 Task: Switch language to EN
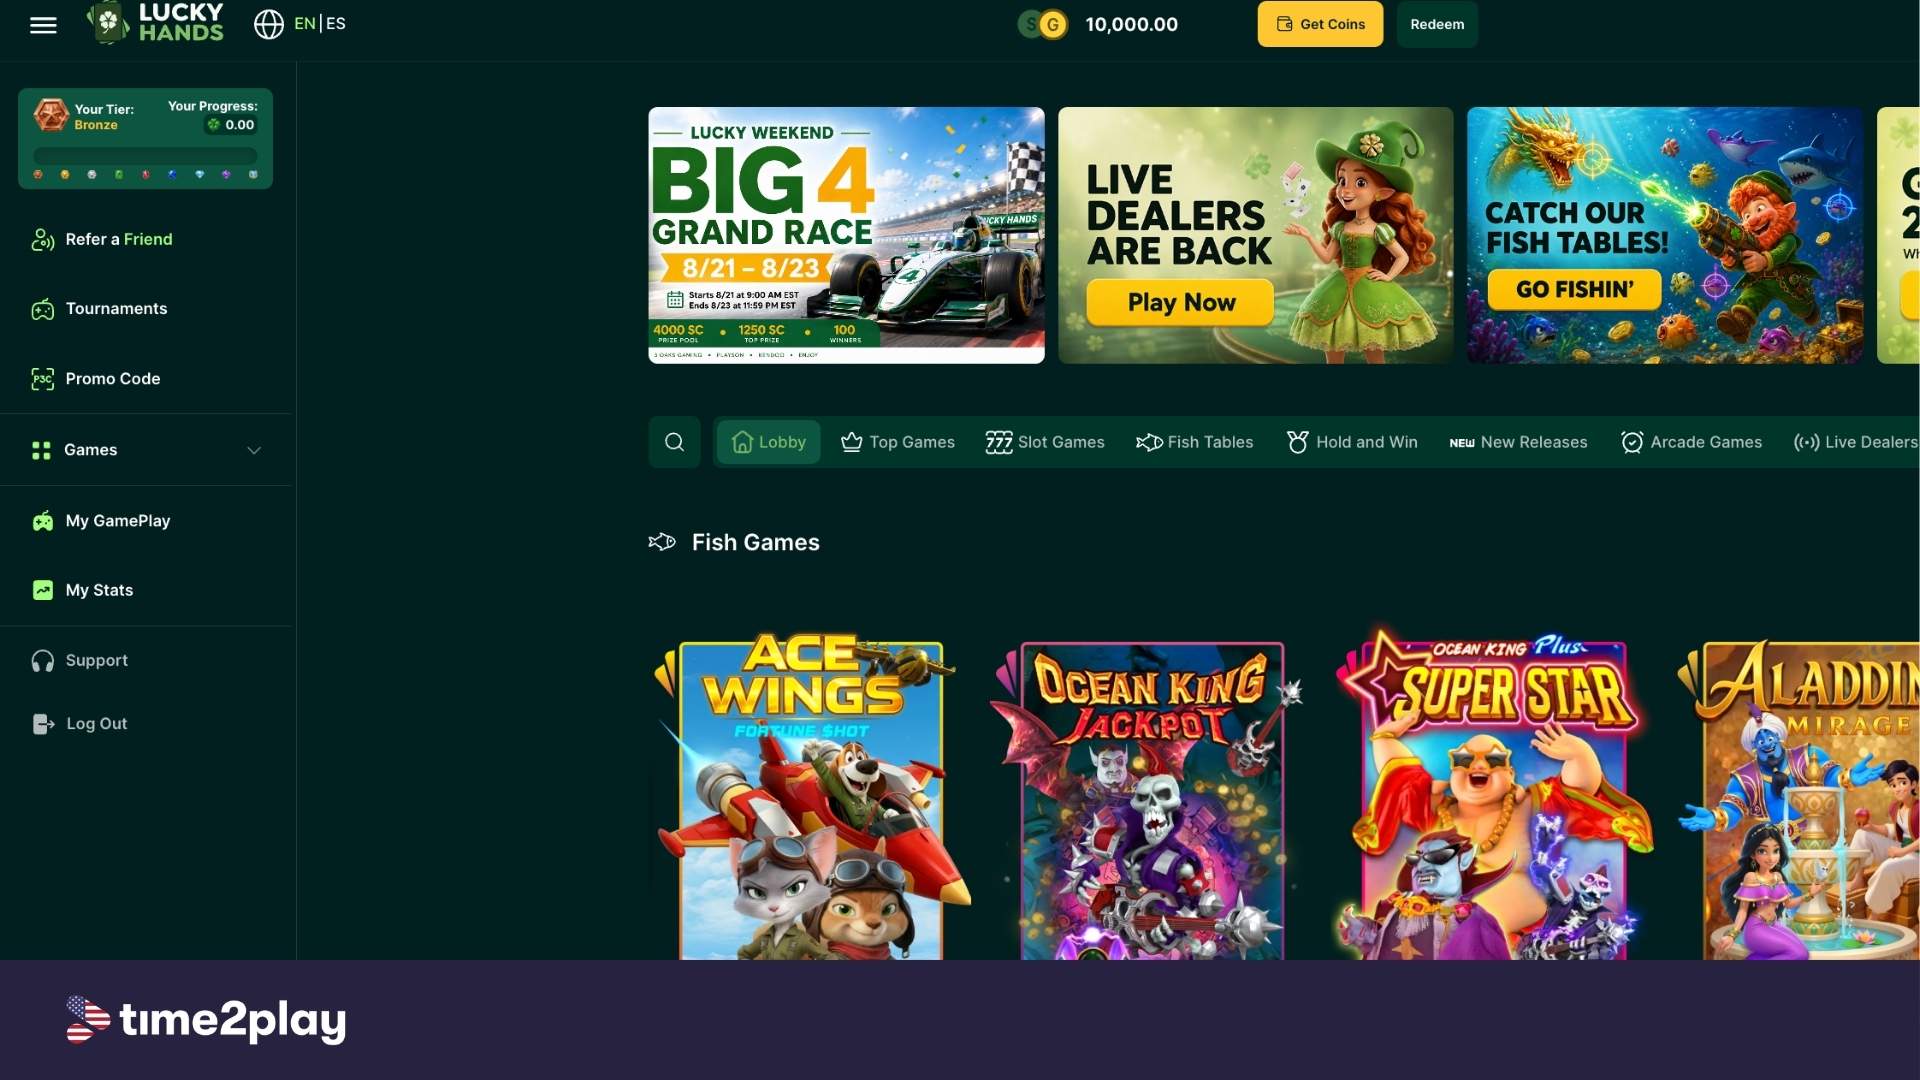point(304,24)
